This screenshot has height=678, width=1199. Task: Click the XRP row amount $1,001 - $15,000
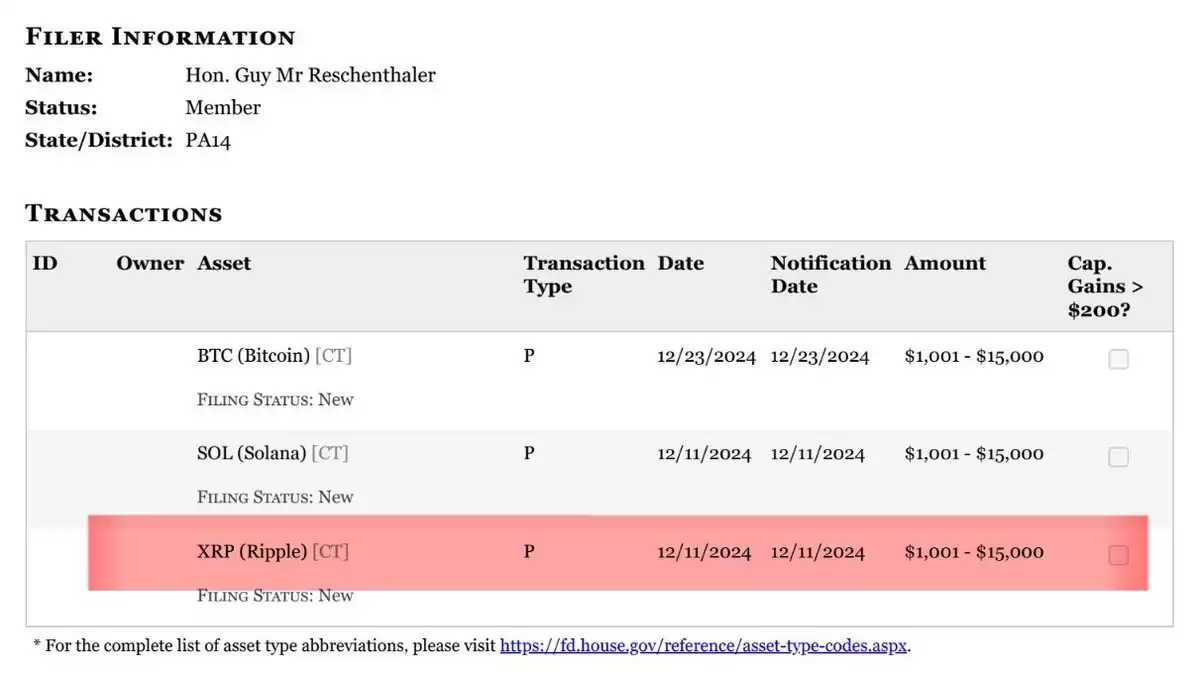point(973,552)
